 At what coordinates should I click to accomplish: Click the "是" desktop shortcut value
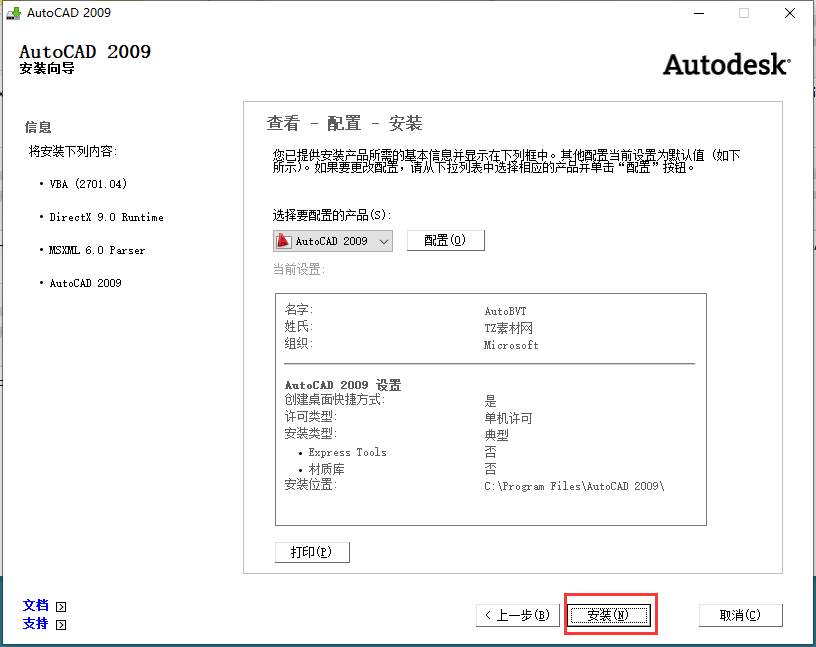click(490, 401)
